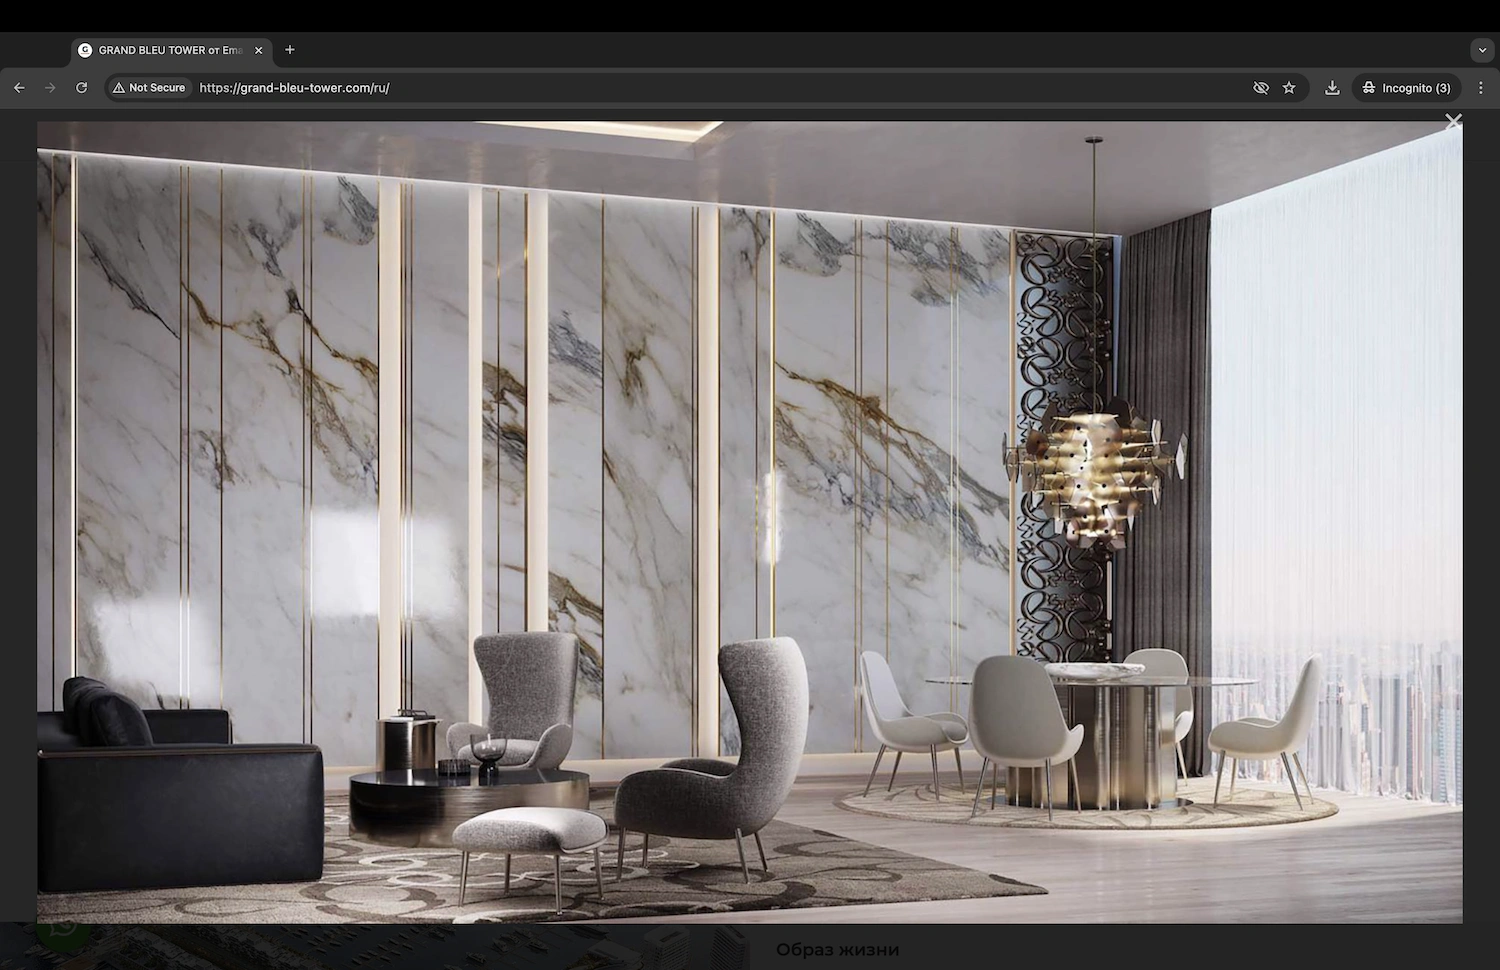Click the Not Secure site info chip

click(149, 88)
